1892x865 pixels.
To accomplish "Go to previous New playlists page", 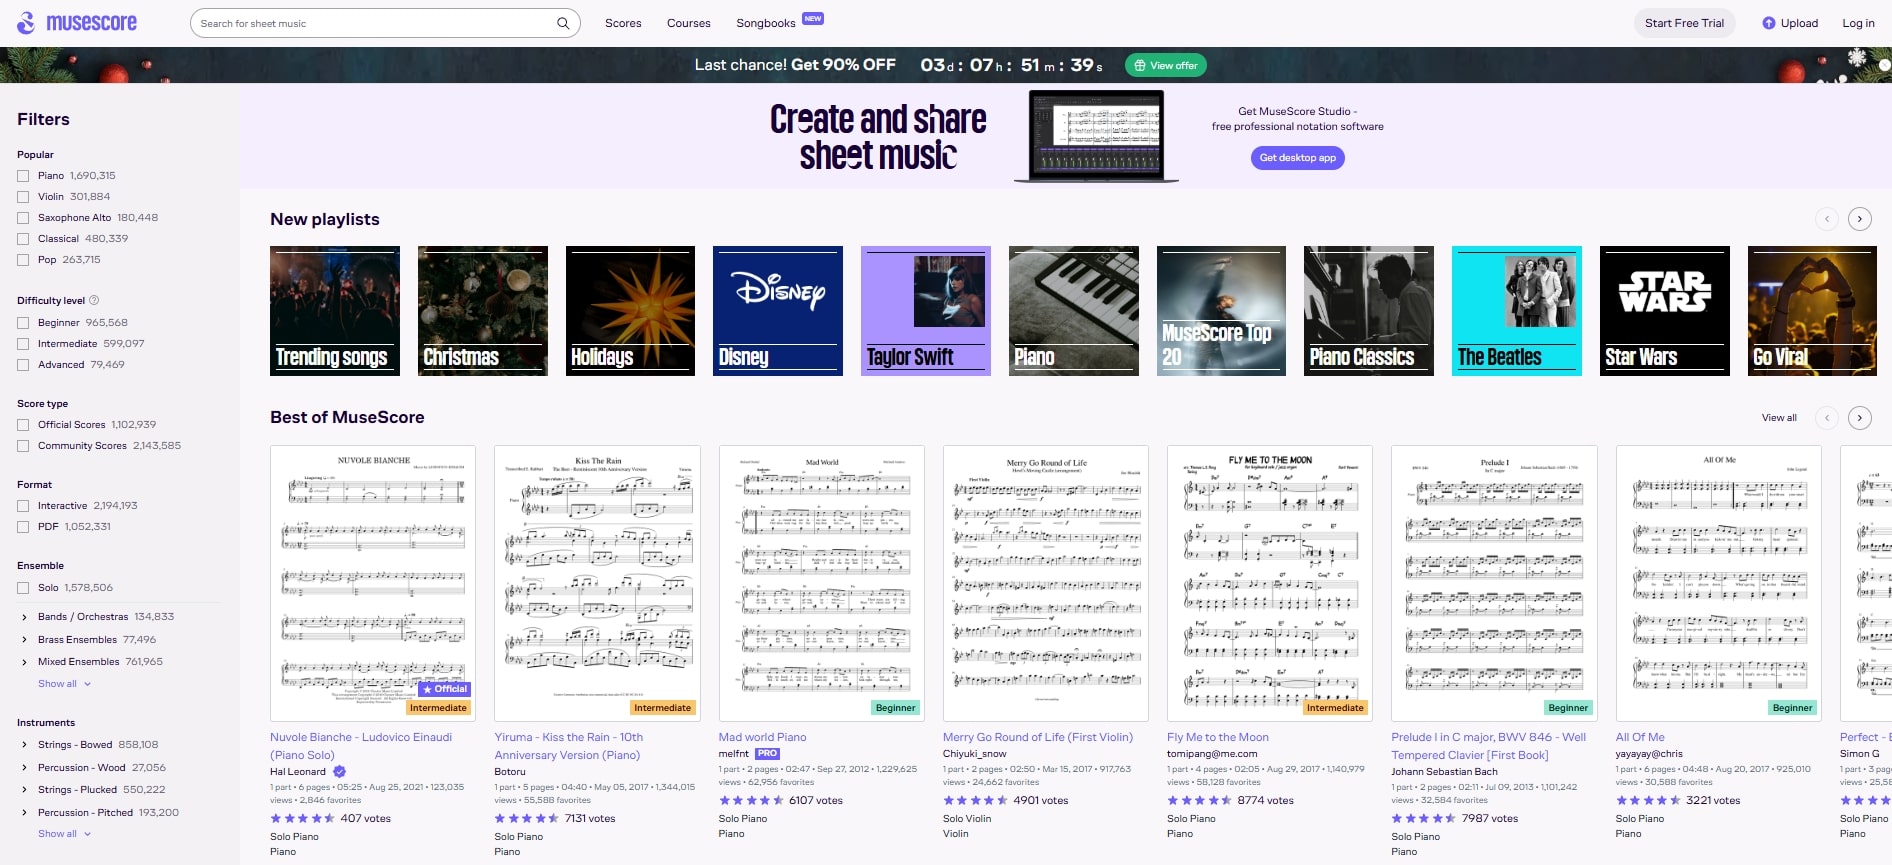I will (x=1827, y=219).
